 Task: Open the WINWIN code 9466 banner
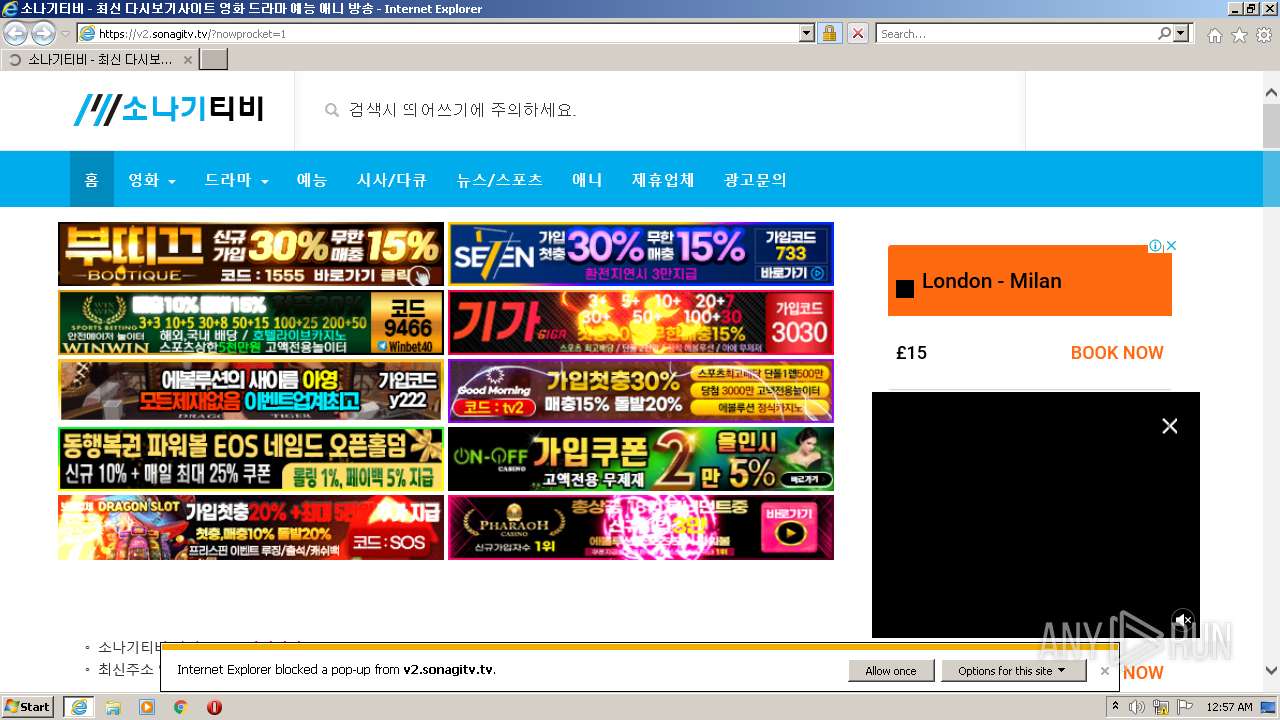(x=251, y=322)
